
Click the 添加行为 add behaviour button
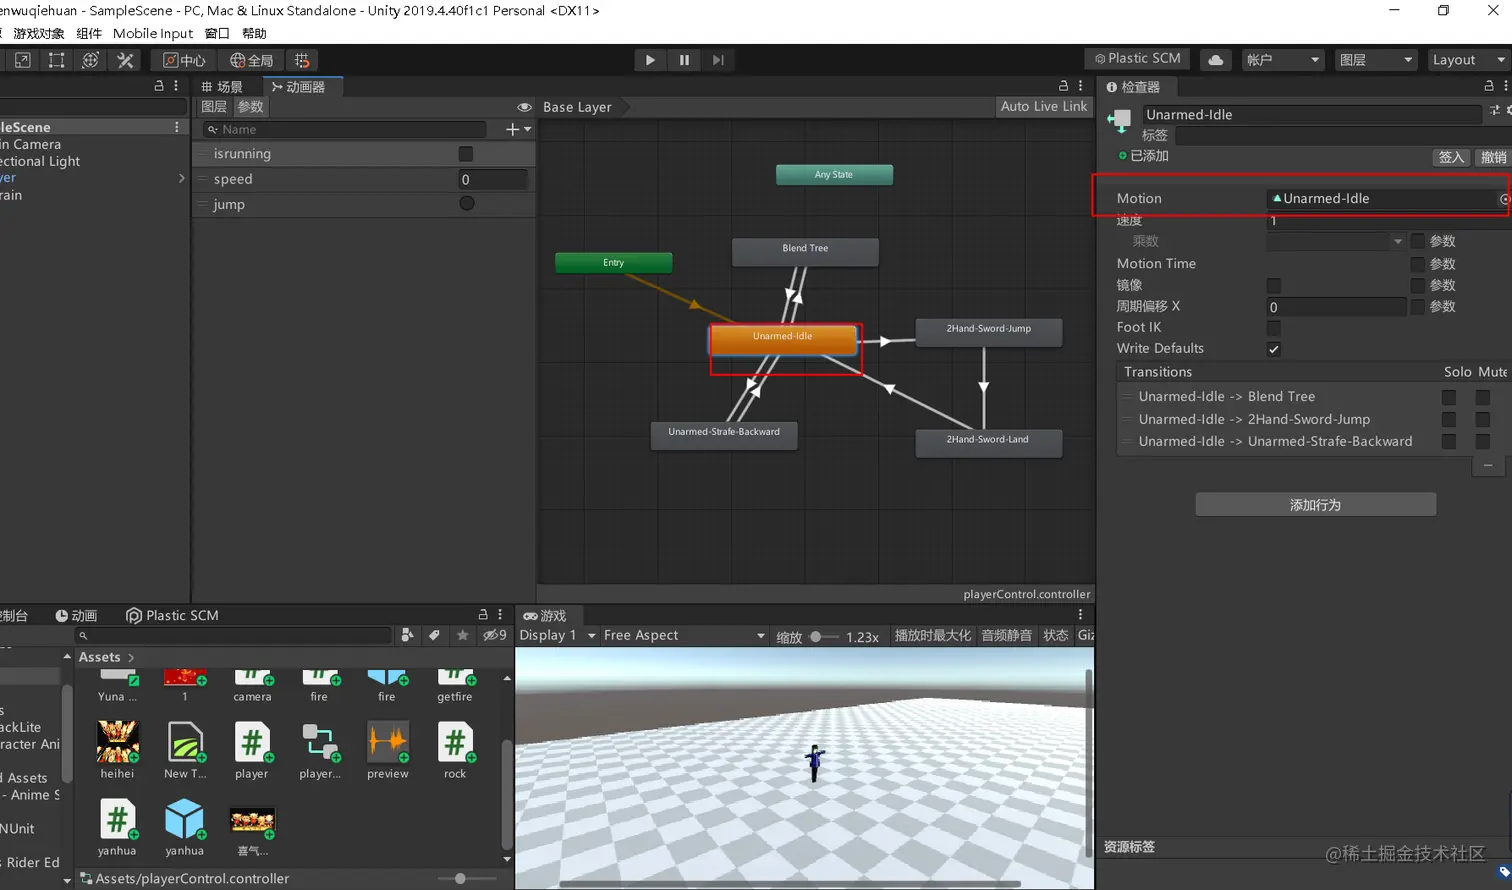pyautogui.click(x=1315, y=505)
